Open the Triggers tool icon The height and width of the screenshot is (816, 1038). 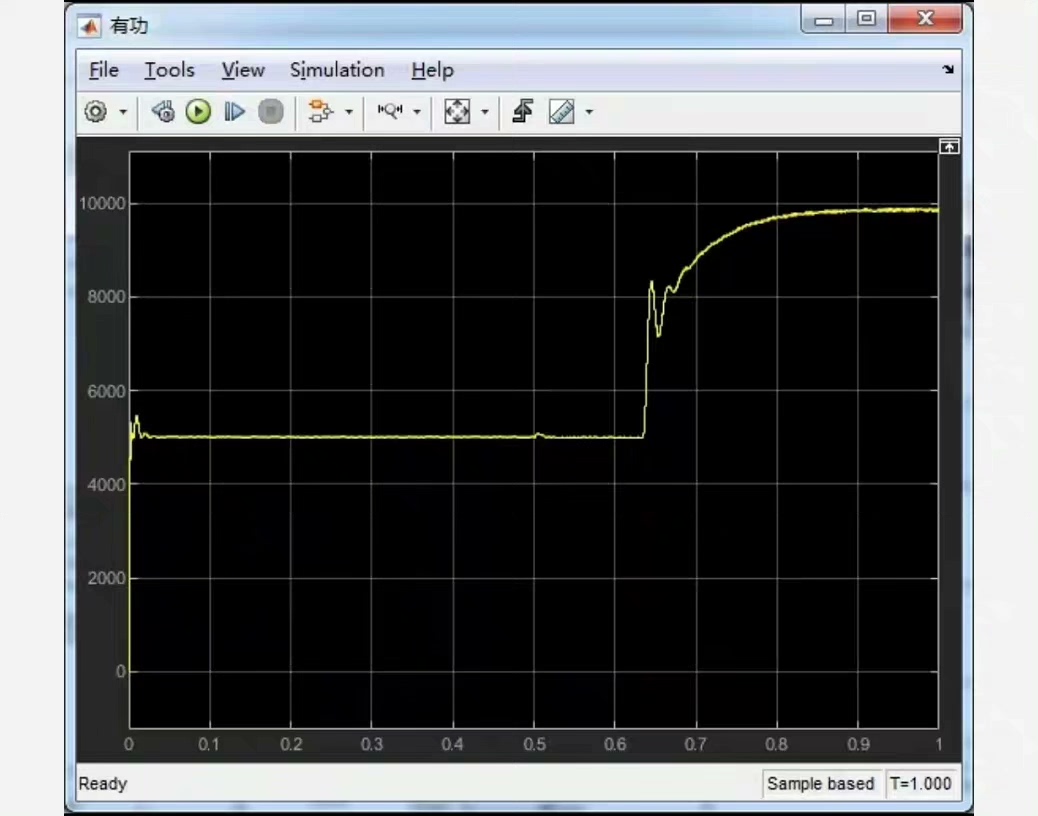pos(523,111)
